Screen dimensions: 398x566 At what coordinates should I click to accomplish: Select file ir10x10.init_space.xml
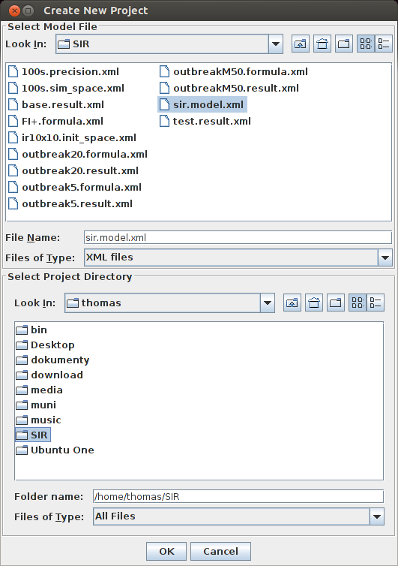pos(72,138)
